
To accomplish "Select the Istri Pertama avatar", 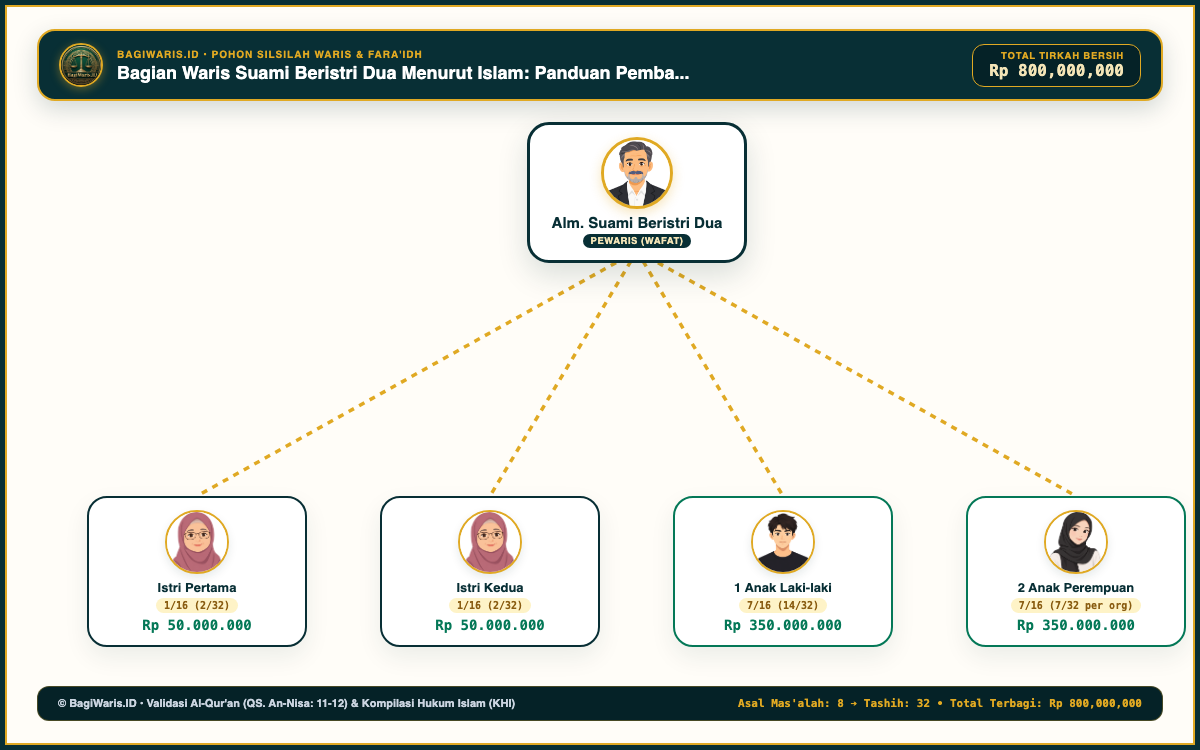I will [197, 542].
